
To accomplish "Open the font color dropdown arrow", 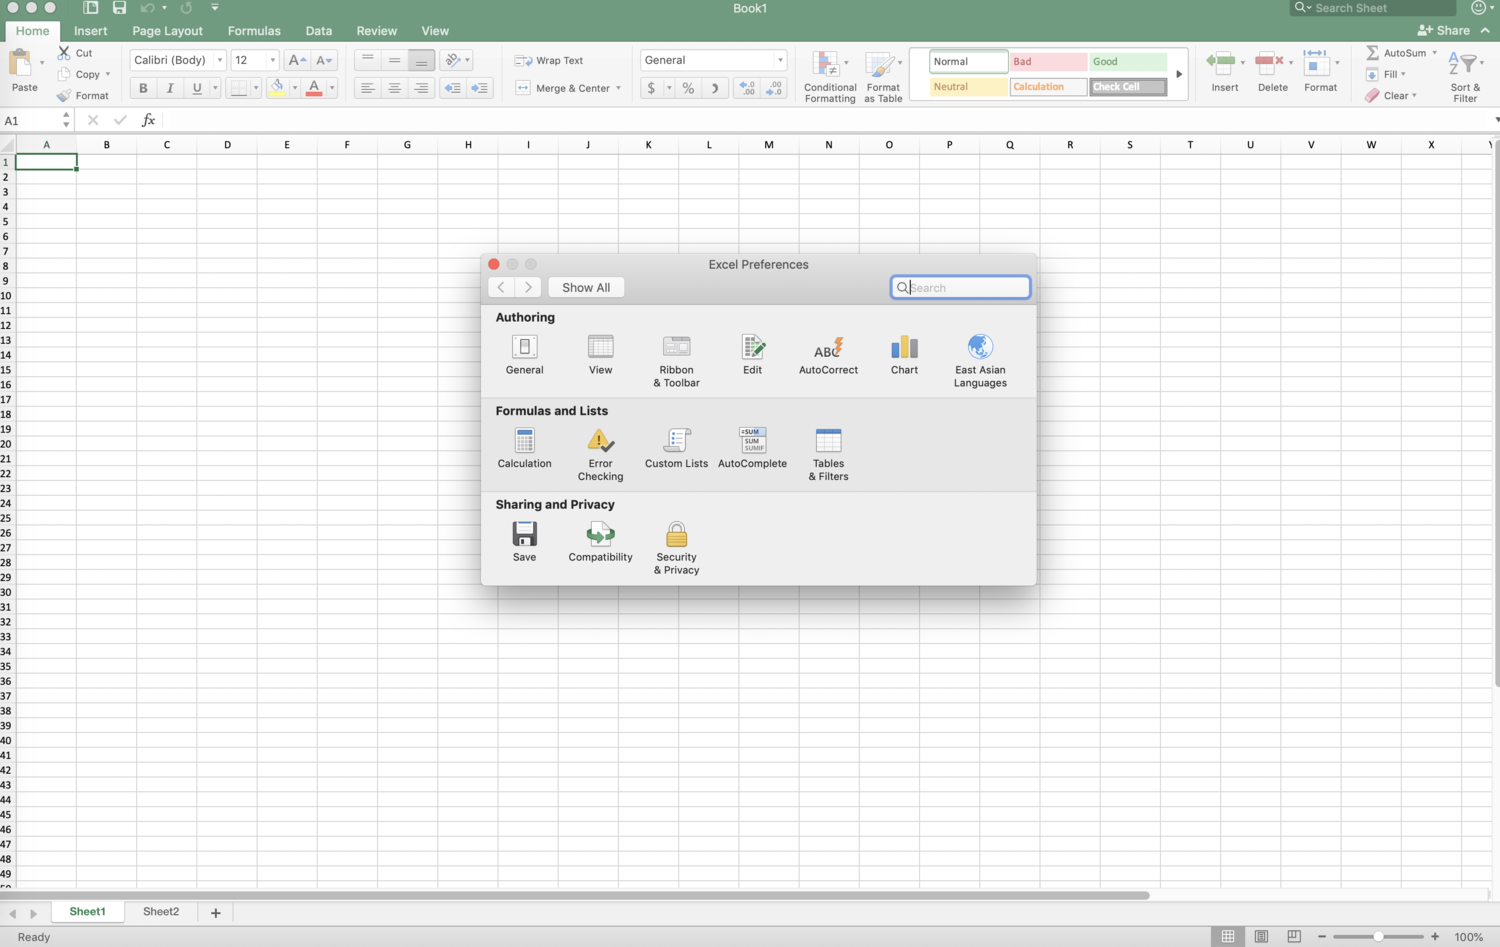I will 332,88.
